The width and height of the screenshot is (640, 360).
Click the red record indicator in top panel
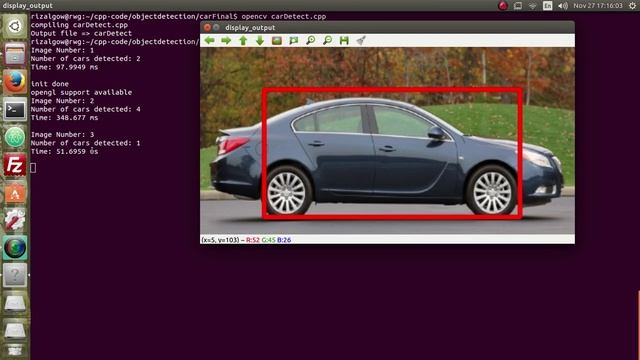pyautogui.click(x=503, y=5)
